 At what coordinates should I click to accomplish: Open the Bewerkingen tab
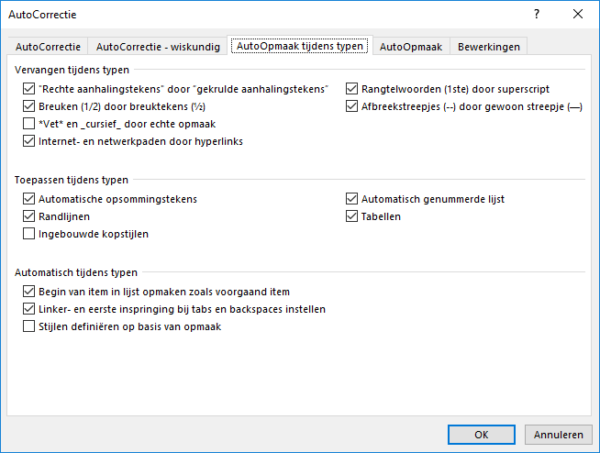coord(489,47)
